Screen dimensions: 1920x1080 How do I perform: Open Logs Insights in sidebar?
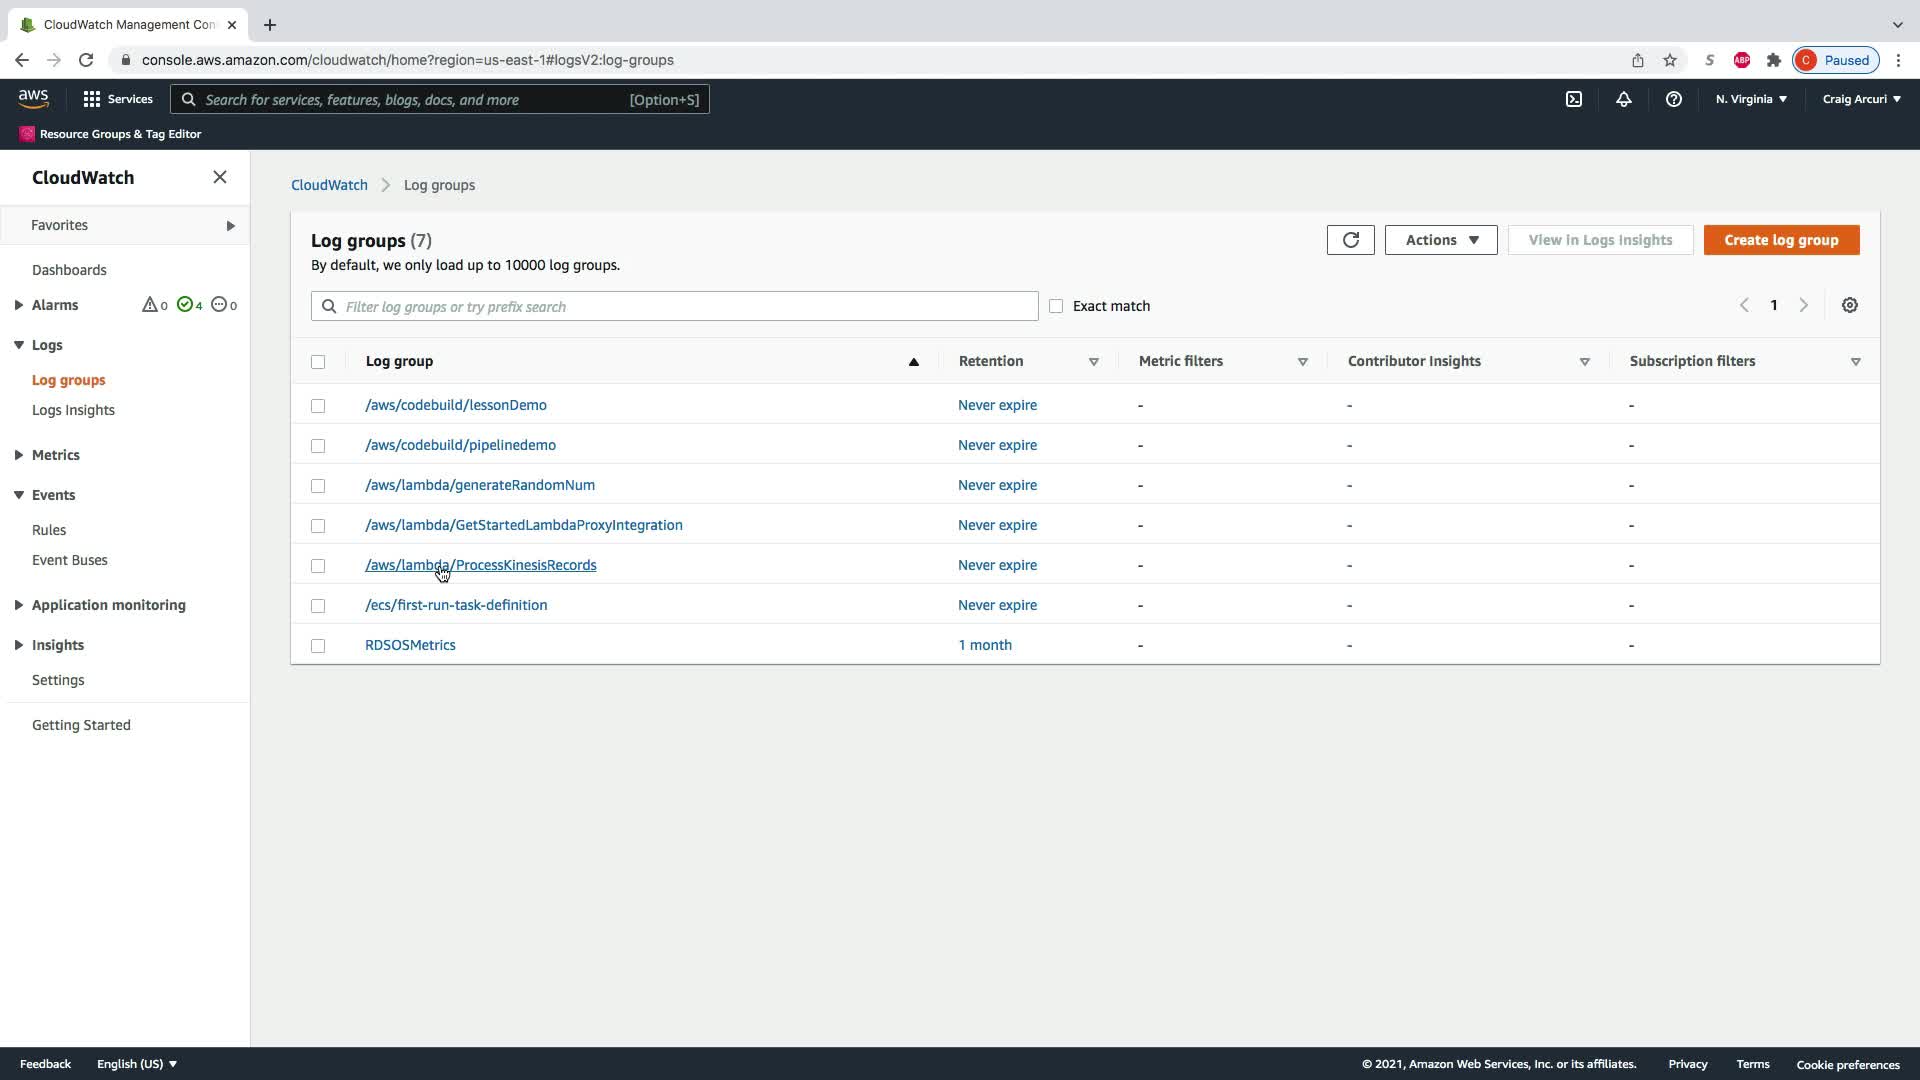coord(73,410)
